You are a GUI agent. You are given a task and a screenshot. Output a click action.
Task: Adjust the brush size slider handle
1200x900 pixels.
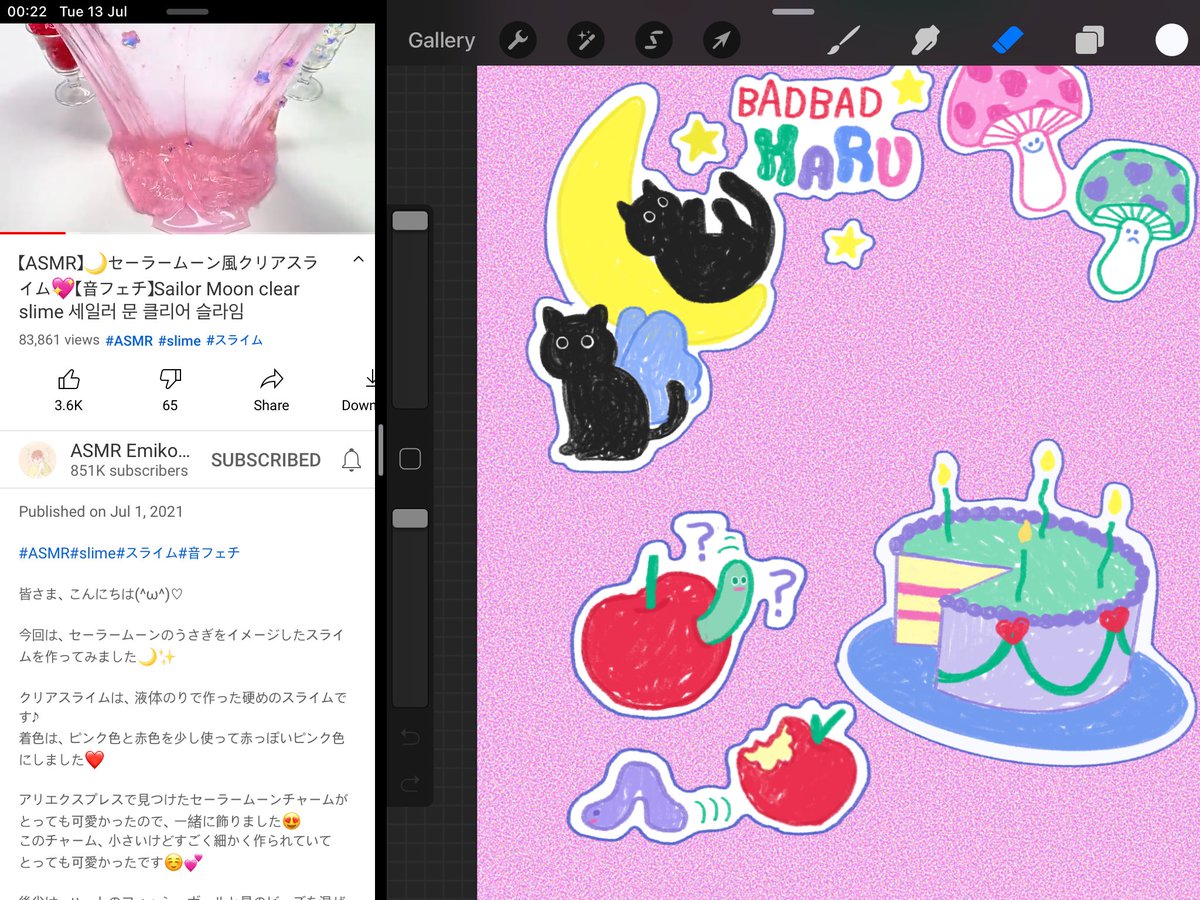pos(410,221)
